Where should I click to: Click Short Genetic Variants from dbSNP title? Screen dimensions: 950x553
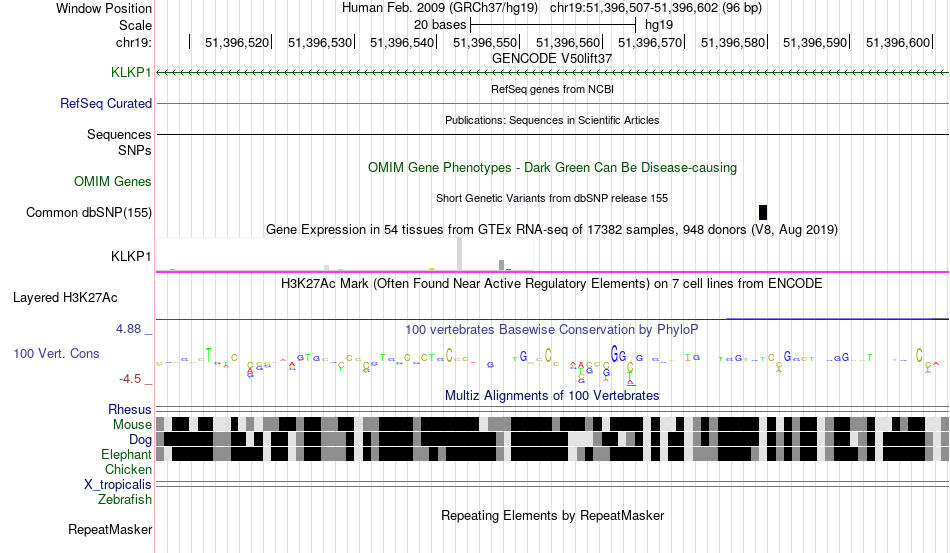pos(552,199)
